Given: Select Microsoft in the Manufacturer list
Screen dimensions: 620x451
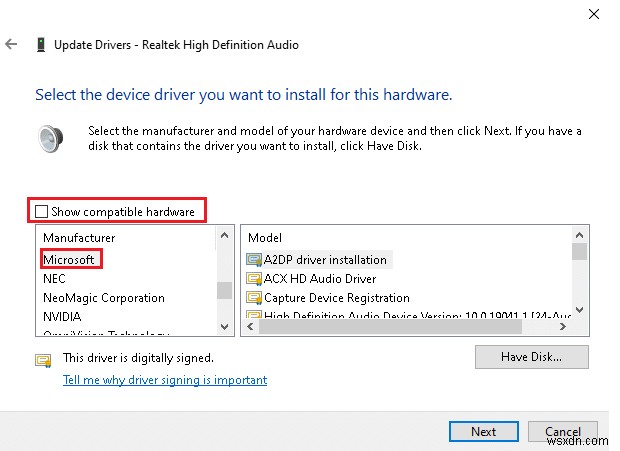Looking at the screenshot, I should (69, 260).
